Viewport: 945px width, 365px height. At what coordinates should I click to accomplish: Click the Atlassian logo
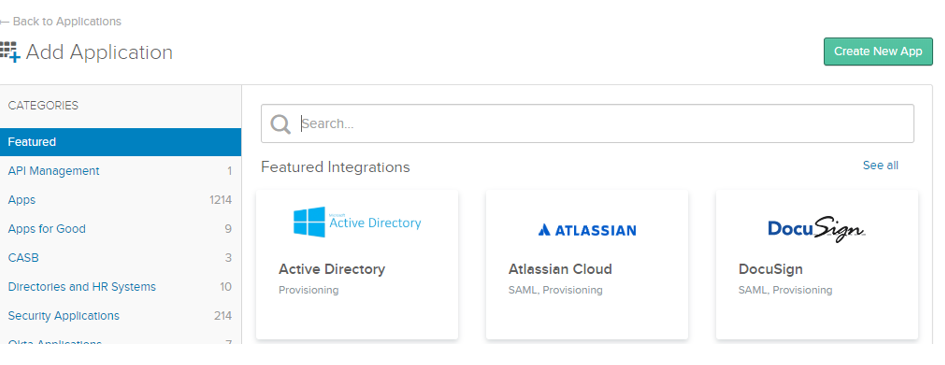(x=587, y=229)
